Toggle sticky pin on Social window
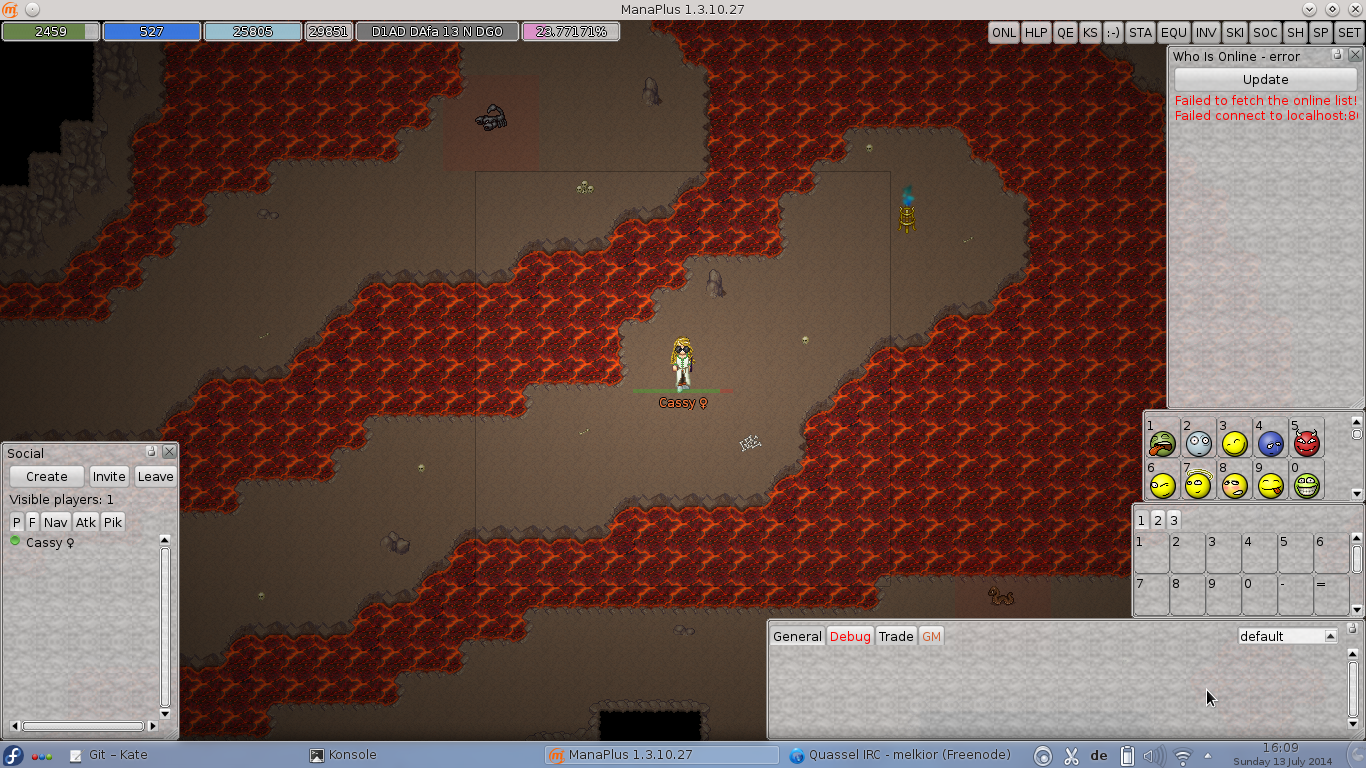The height and width of the screenshot is (768, 1366). click(151, 451)
